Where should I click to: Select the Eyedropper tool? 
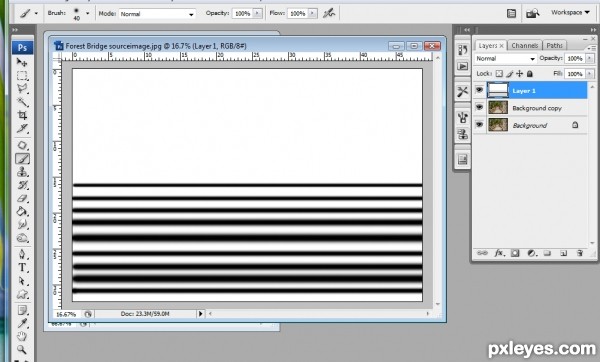pyautogui.click(x=22, y=323)
